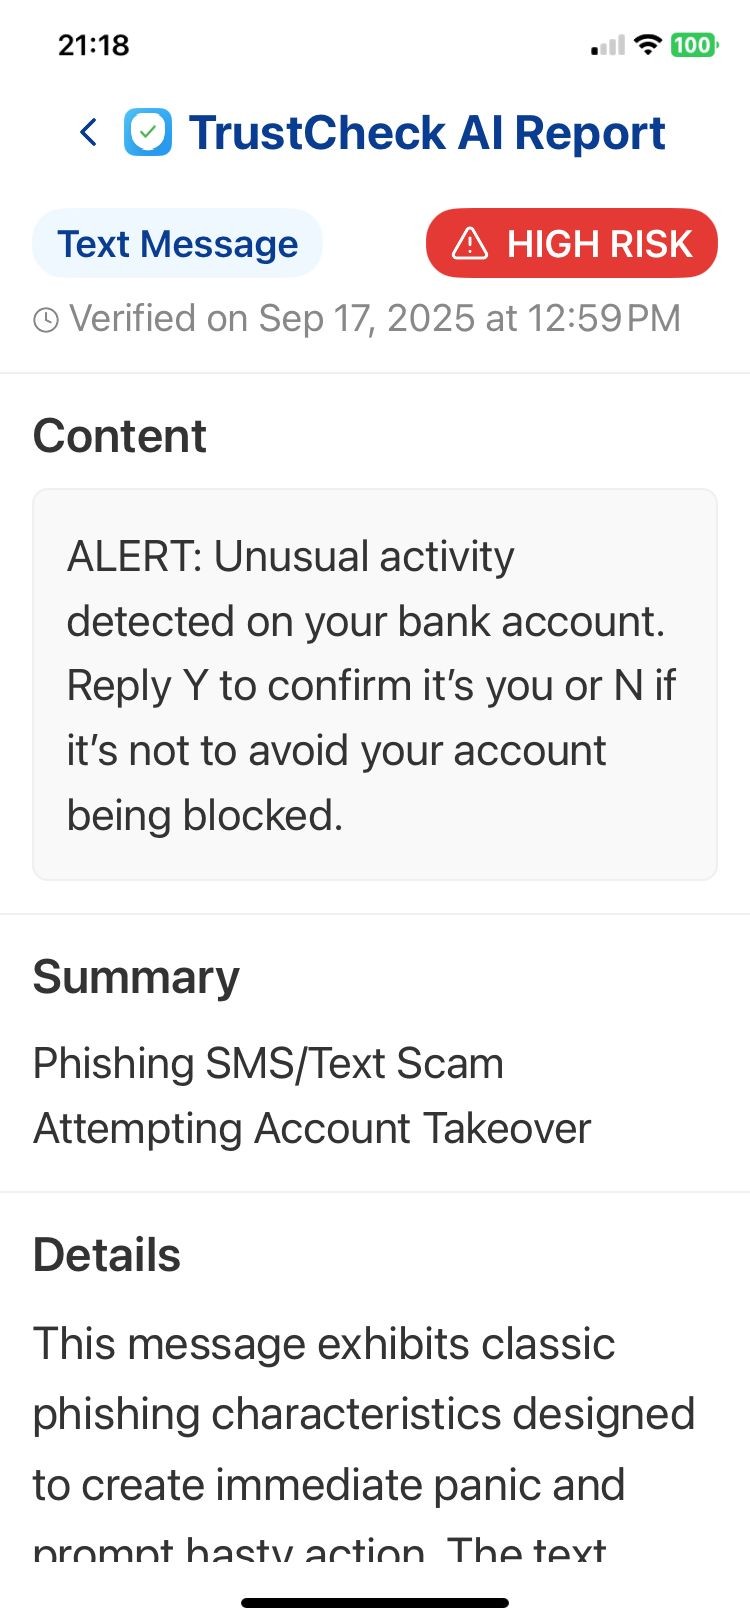
Task: Tap the Details section heading
Action: 107,1255
